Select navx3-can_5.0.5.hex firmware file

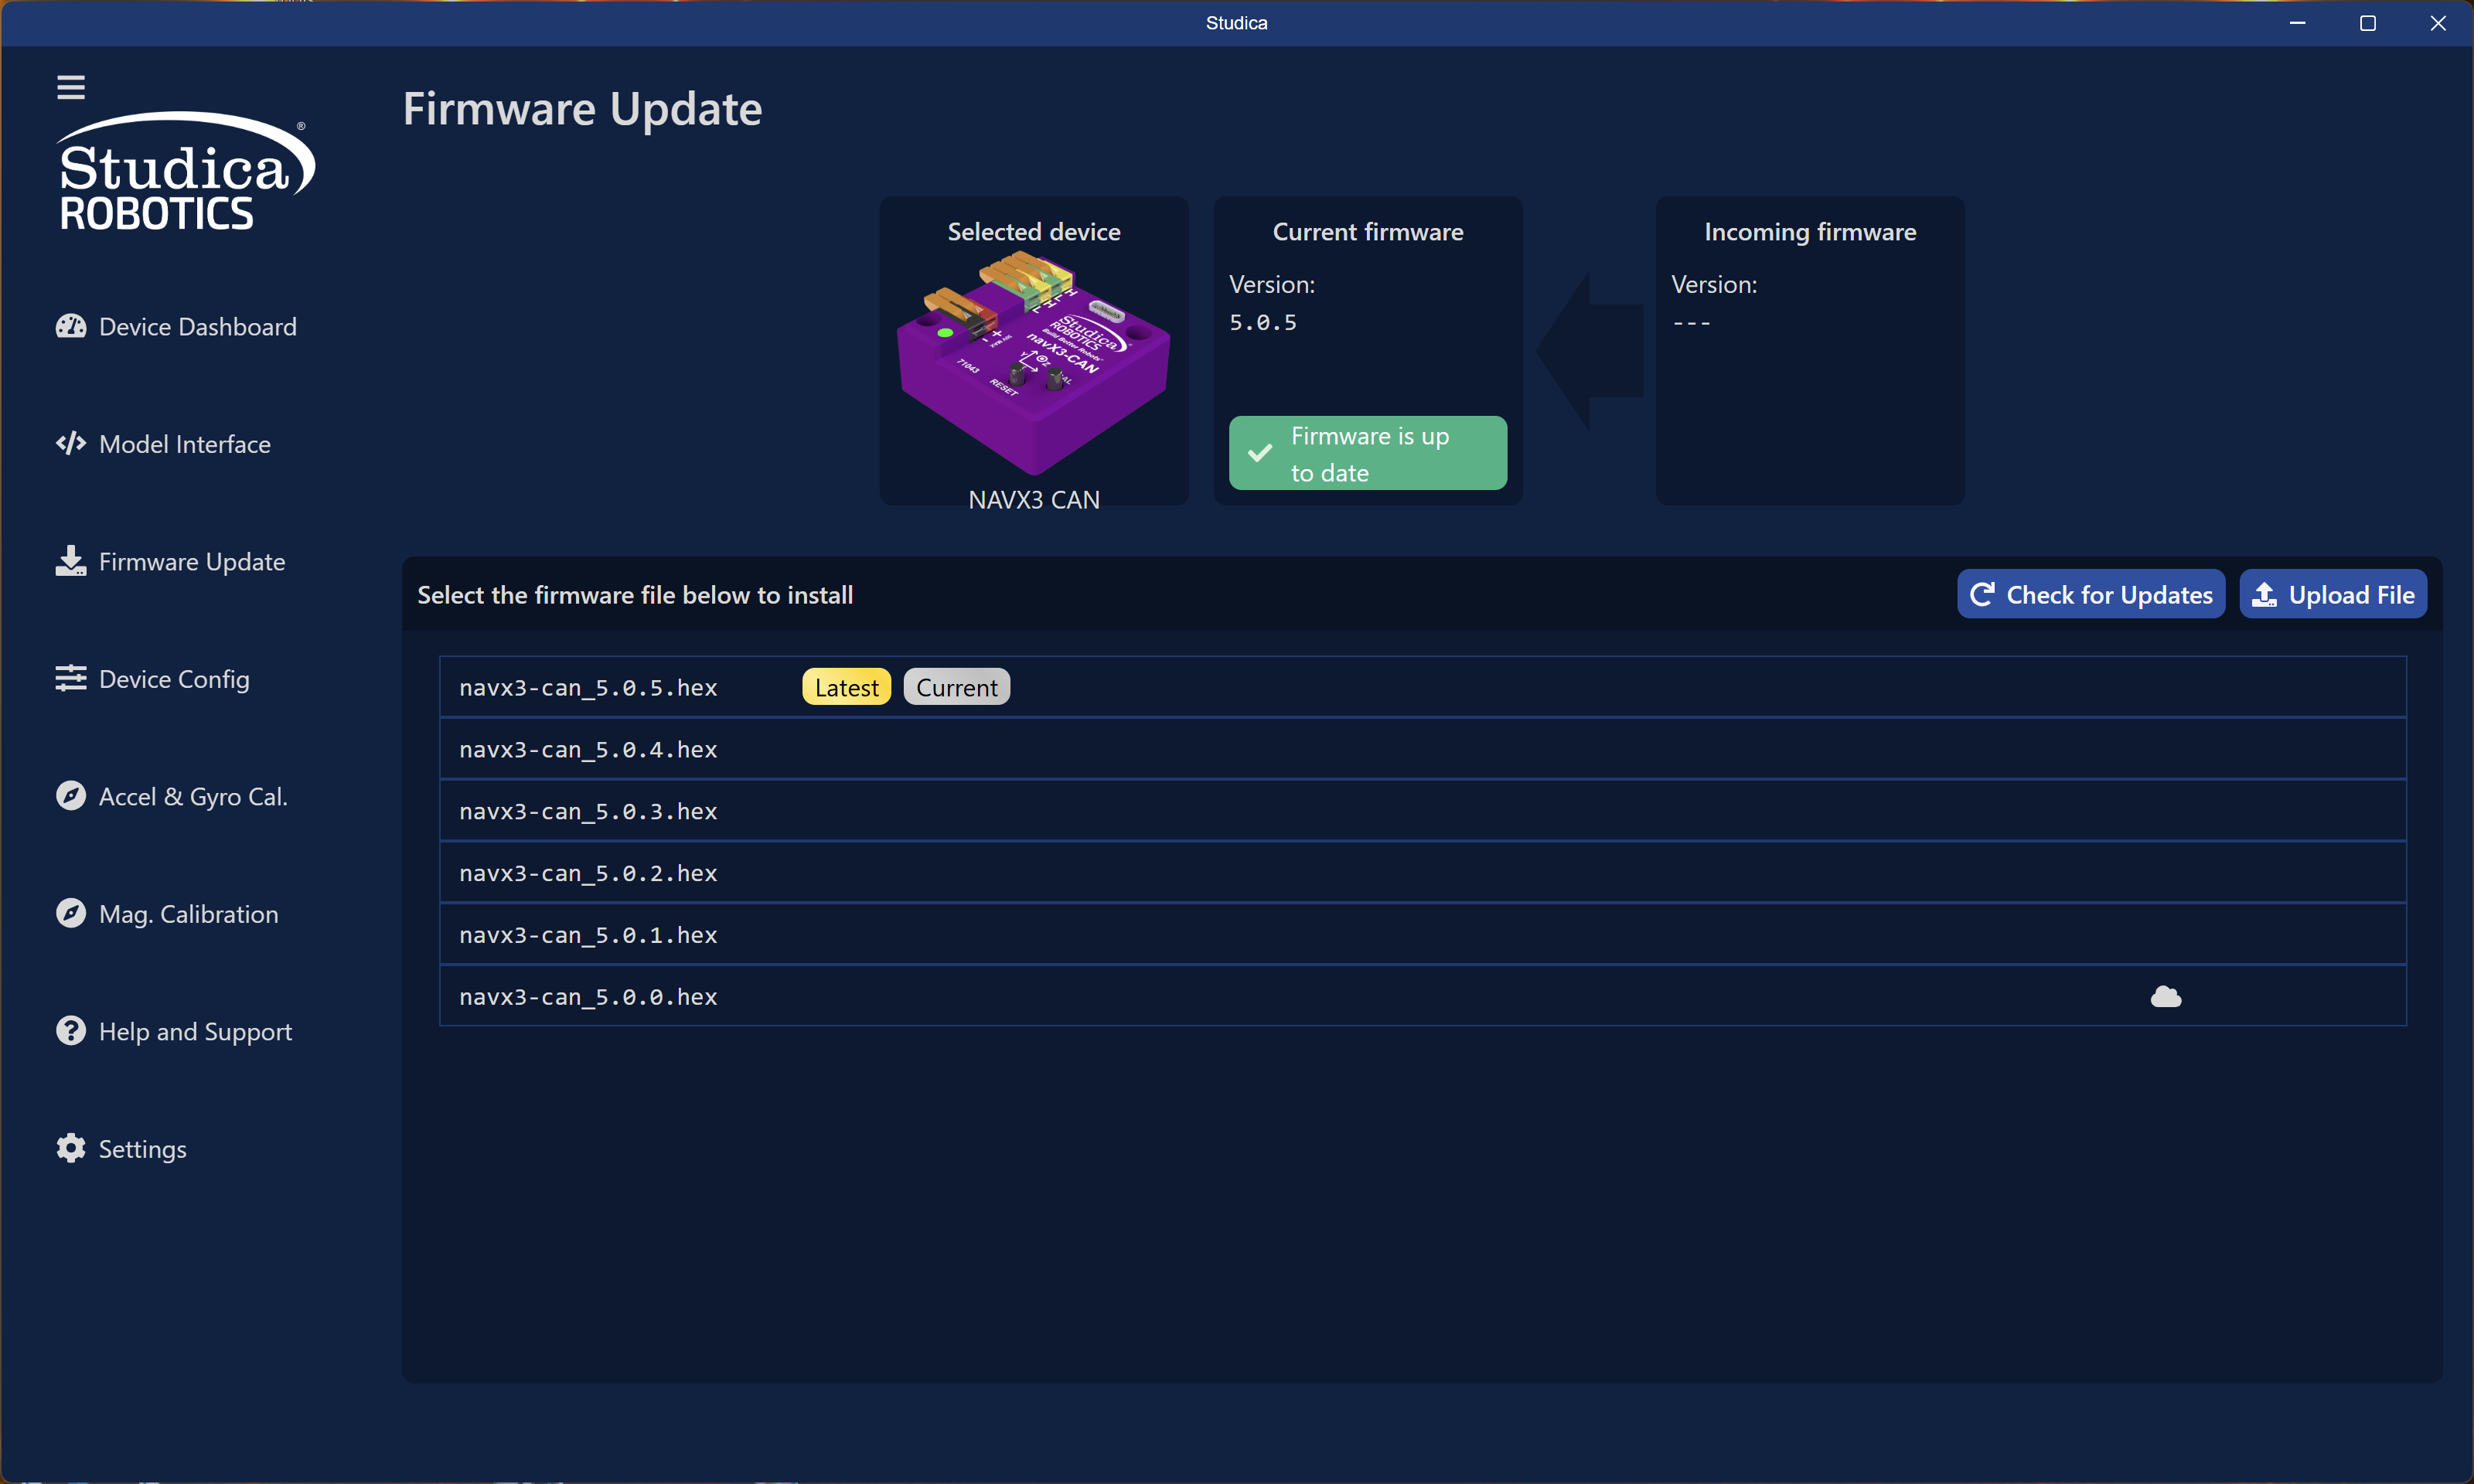point(588,688)
